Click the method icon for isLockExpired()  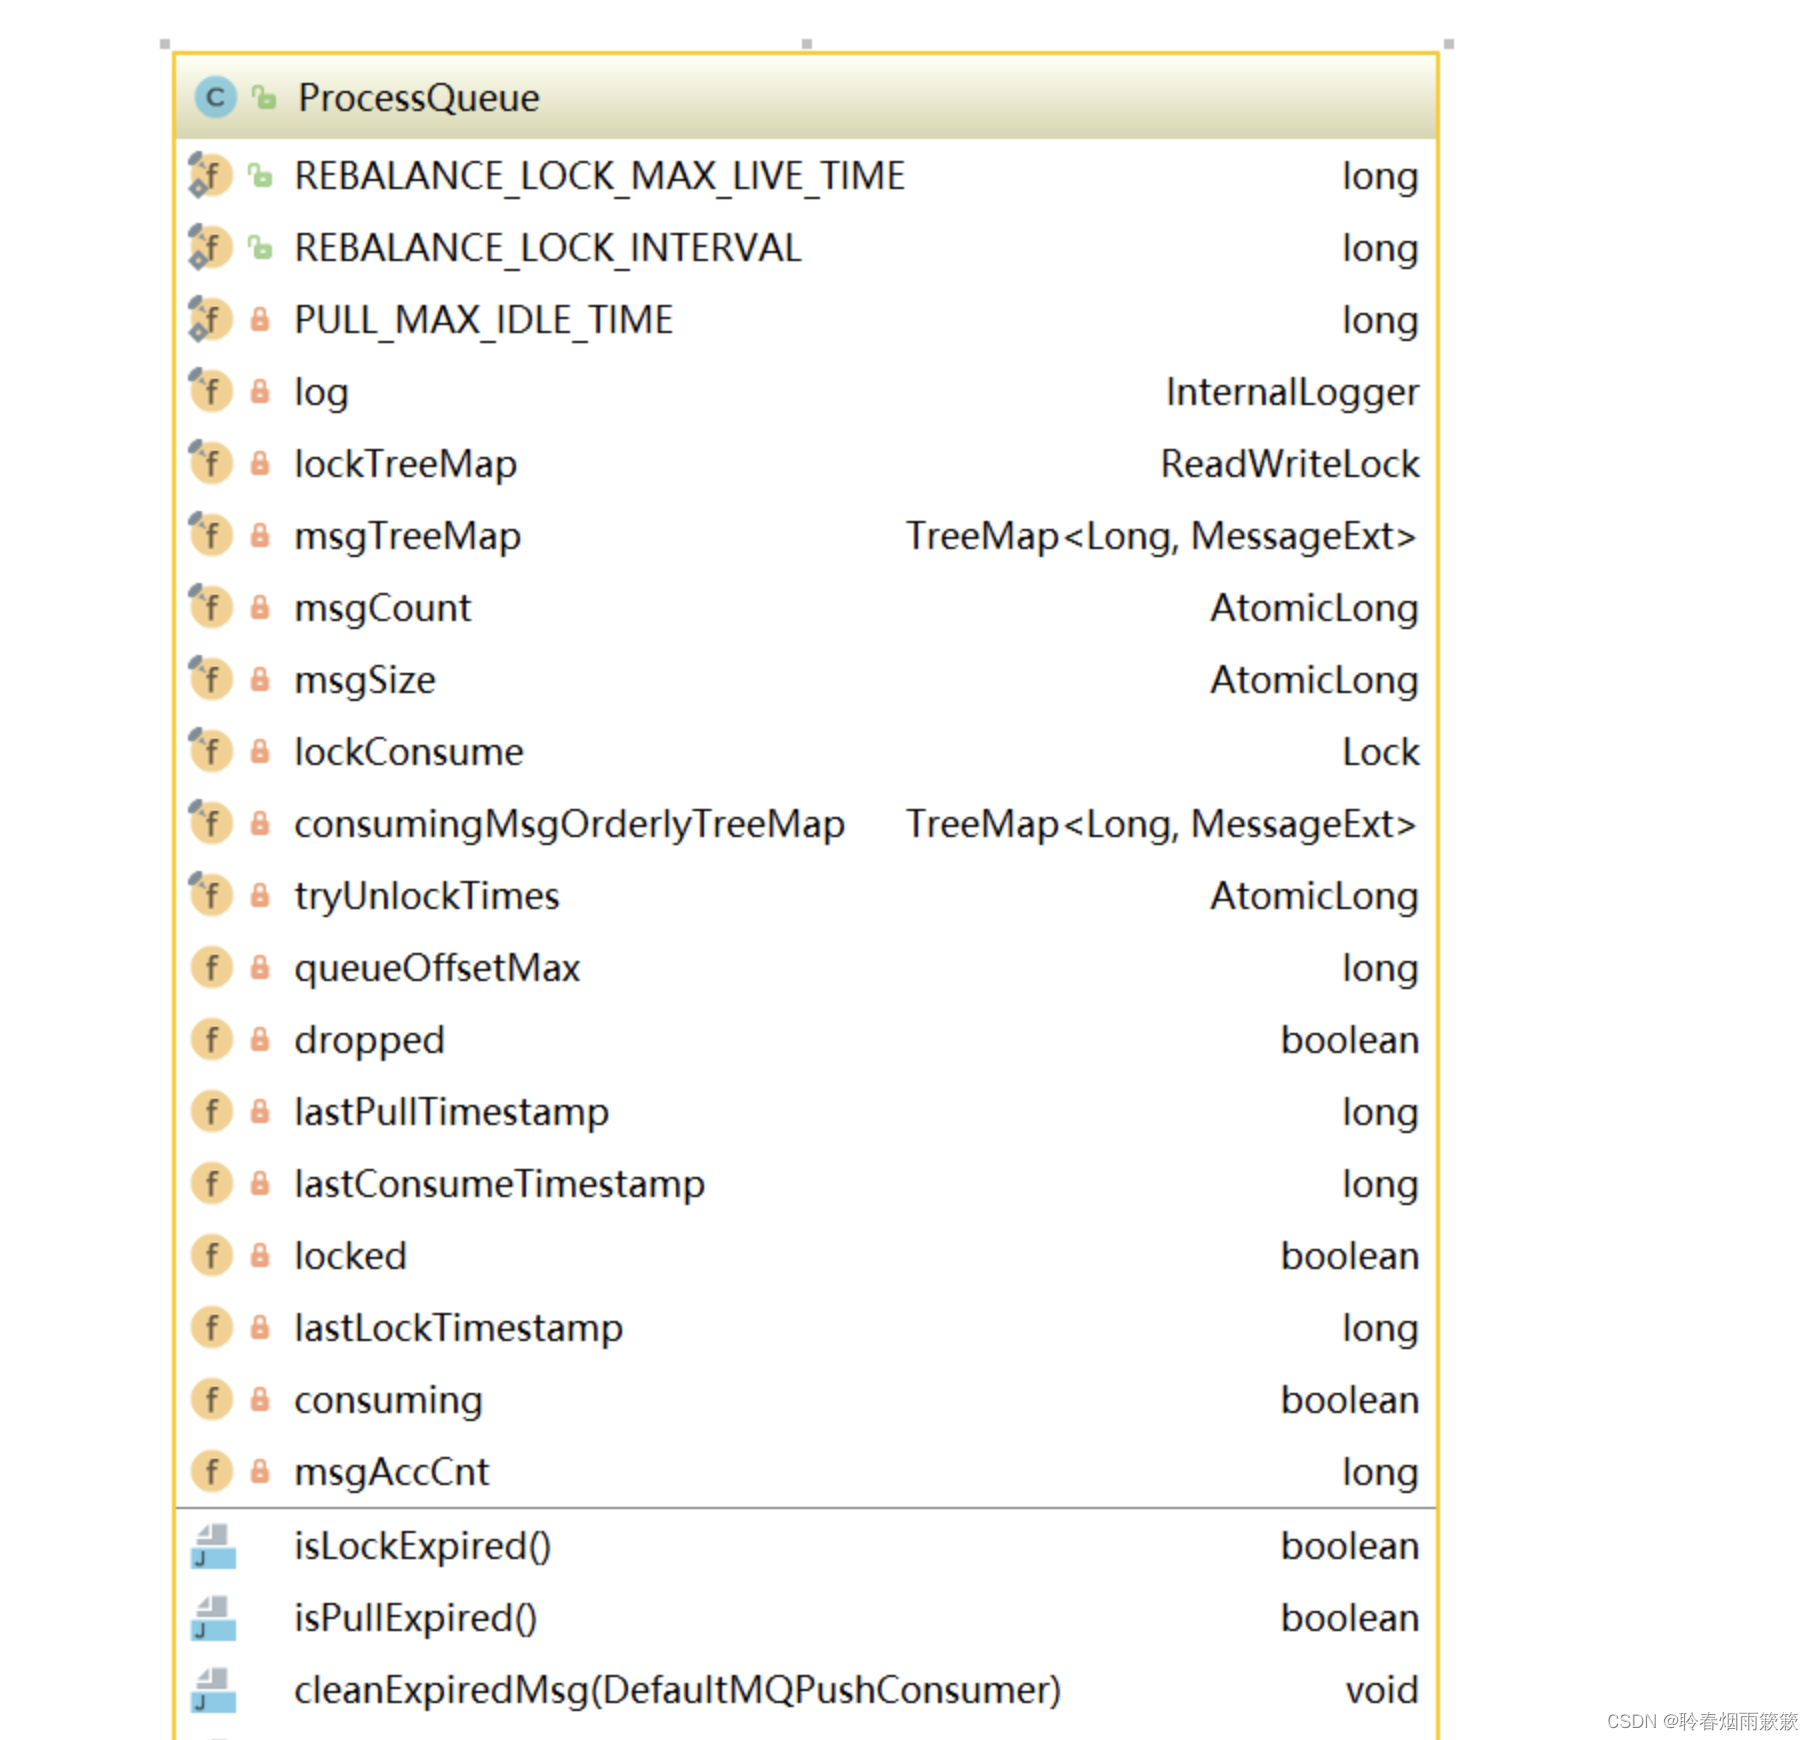tap(213, 1546)
